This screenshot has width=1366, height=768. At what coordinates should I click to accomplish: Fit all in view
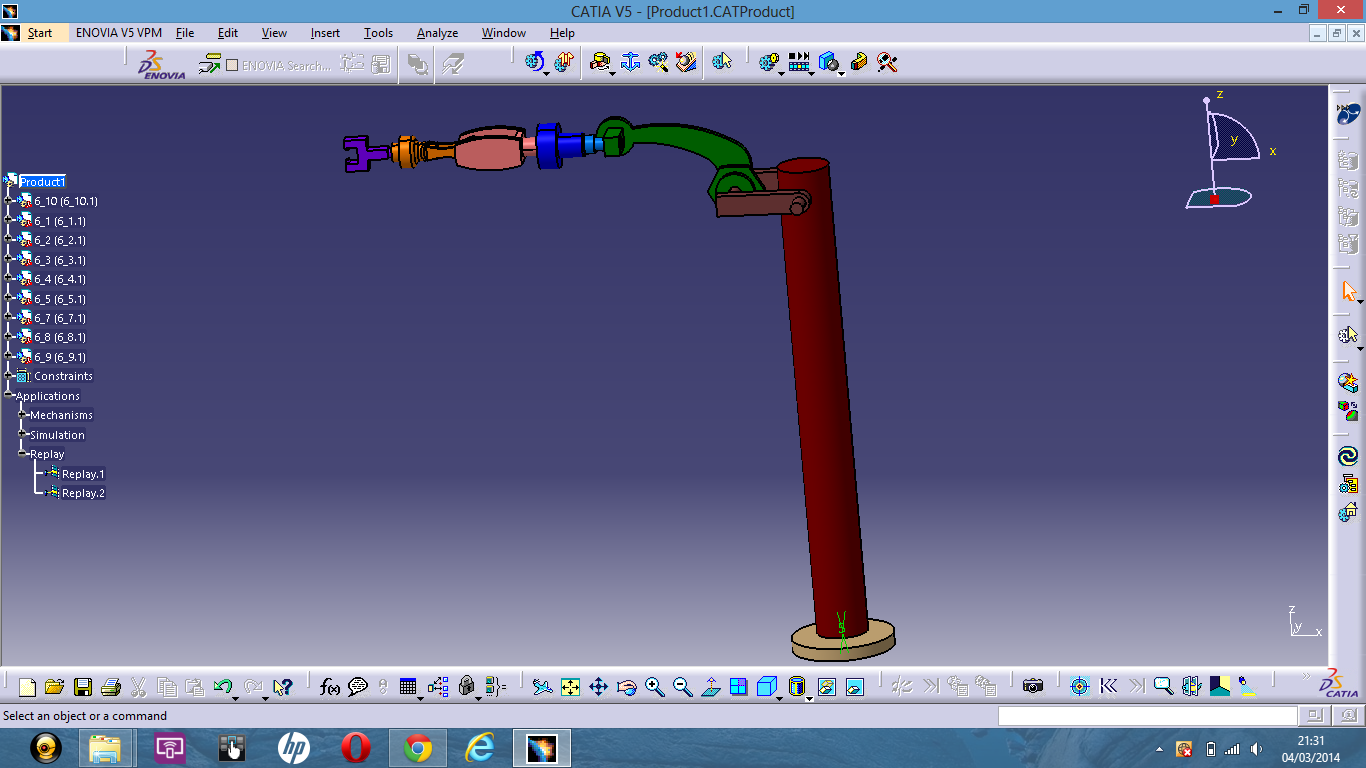(x=570, y=687)
